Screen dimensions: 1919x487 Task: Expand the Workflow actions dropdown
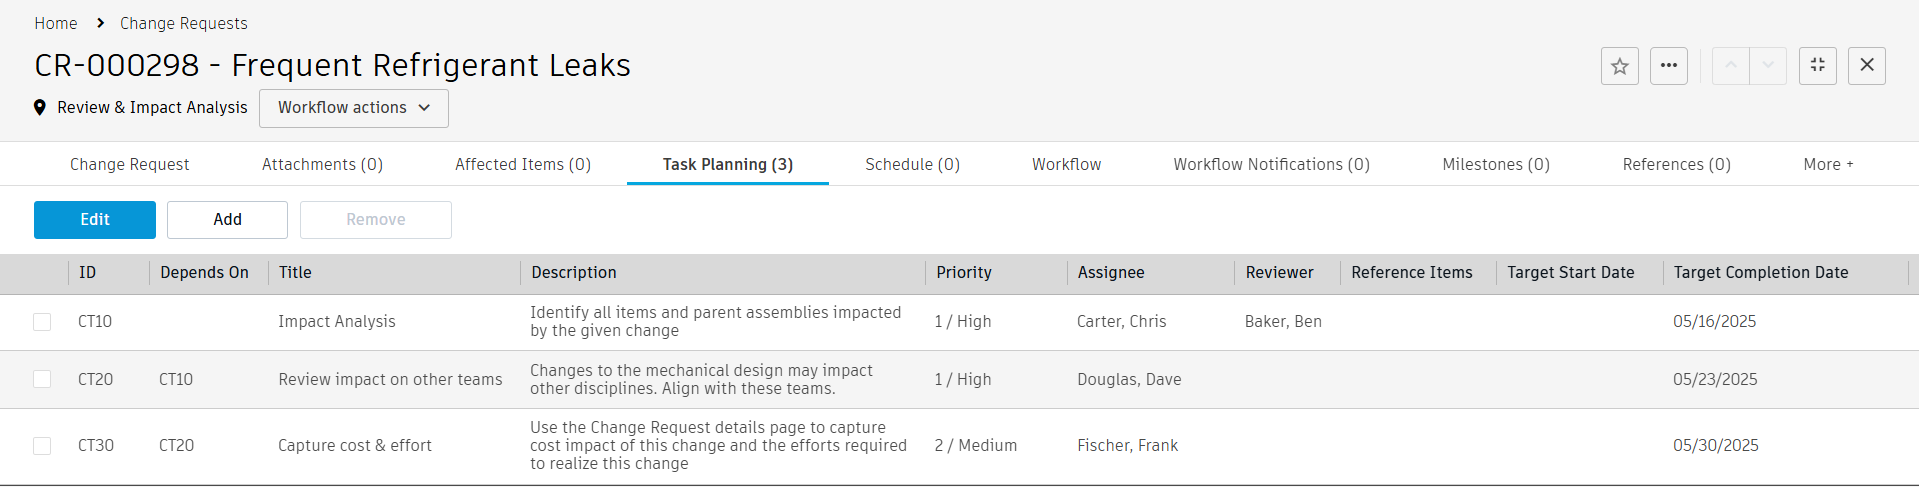coord(354,108)
